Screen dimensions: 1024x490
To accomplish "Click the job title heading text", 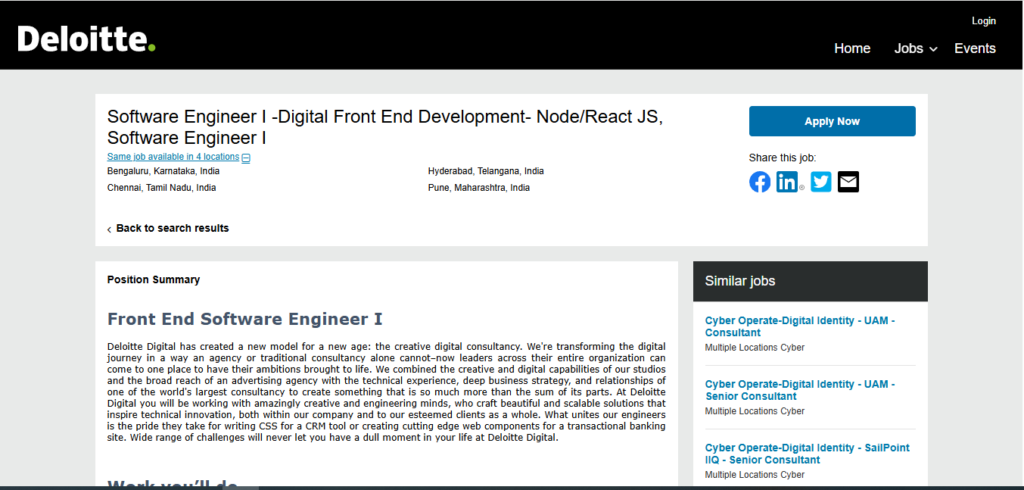I will [385, 127].
